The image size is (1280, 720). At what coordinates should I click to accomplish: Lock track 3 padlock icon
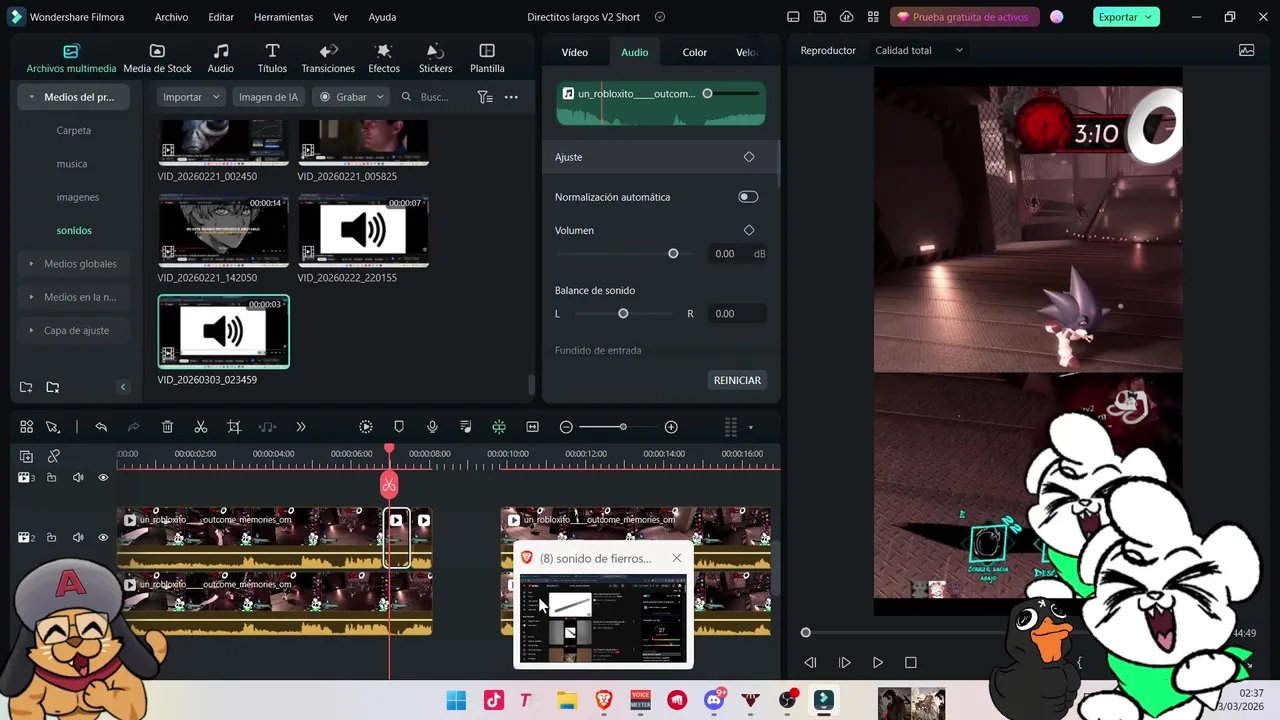pos(52,478)
